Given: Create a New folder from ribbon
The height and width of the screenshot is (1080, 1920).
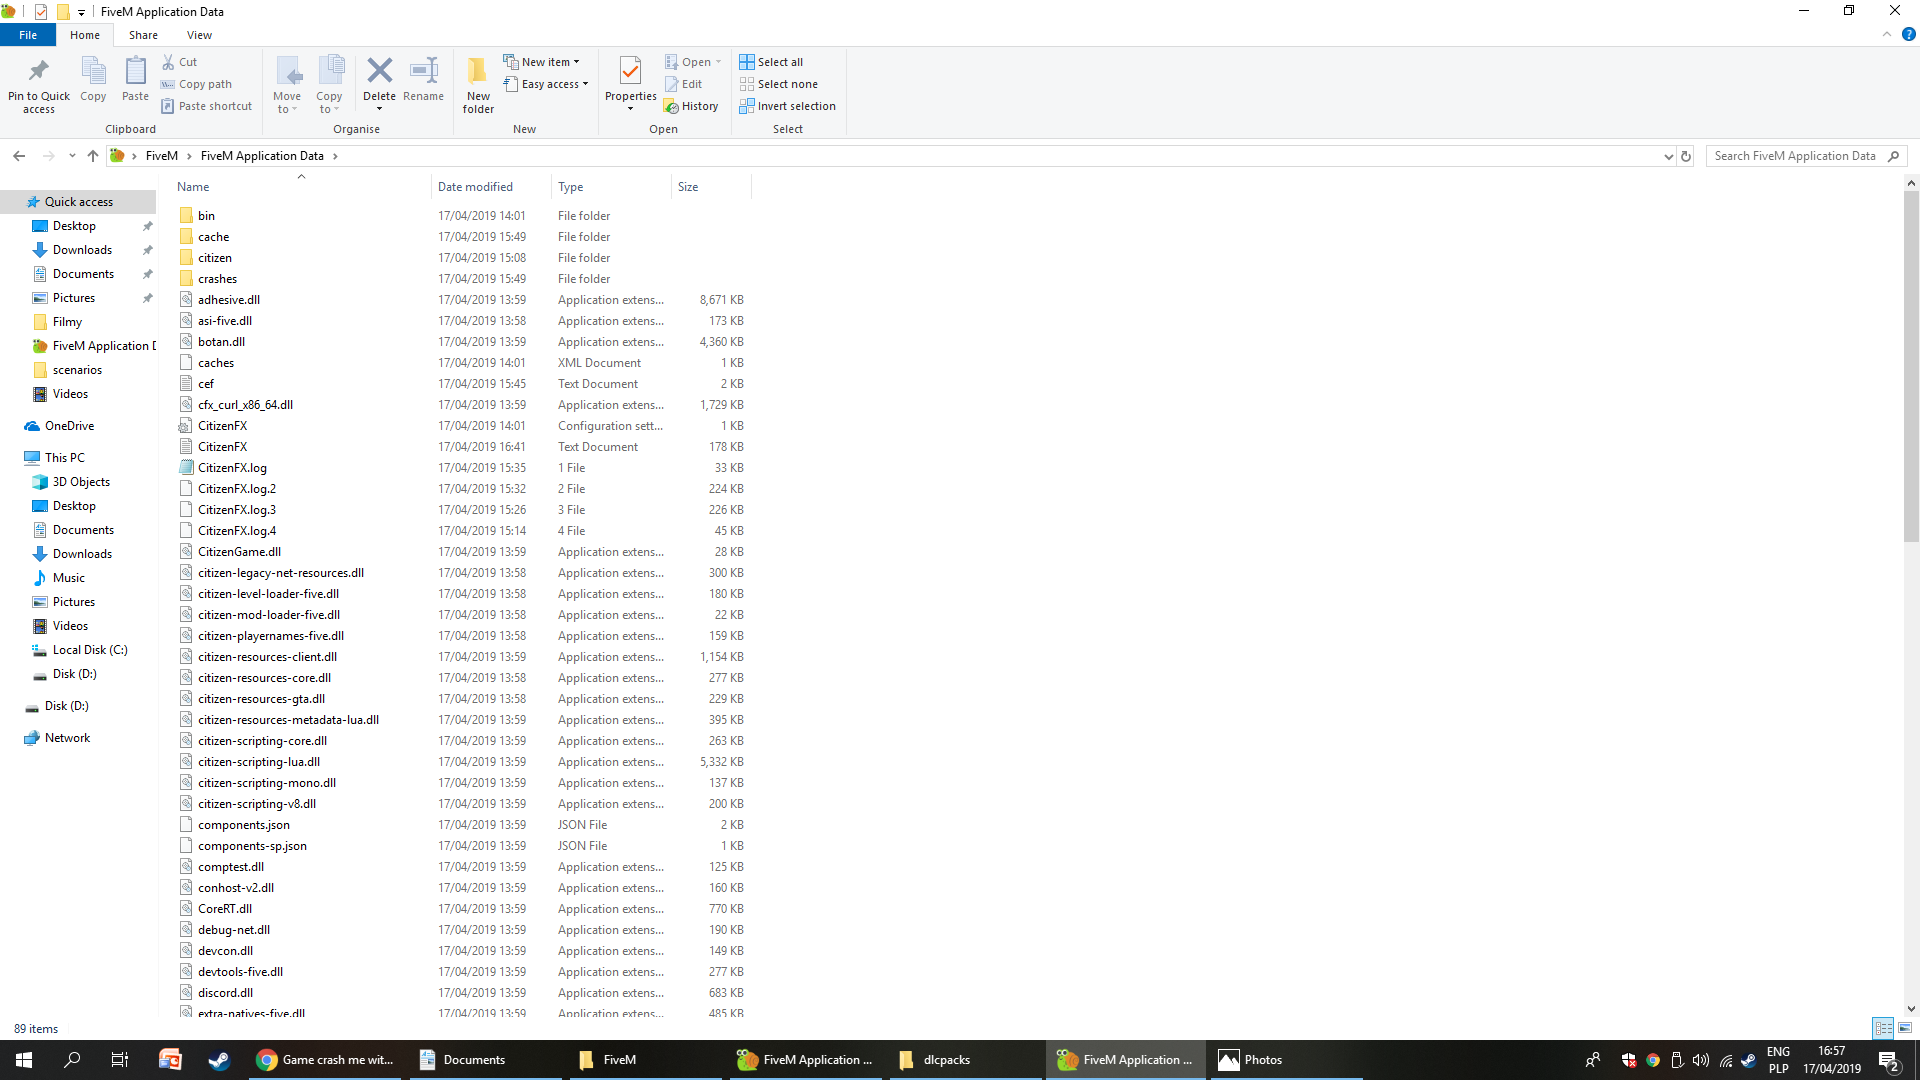Looking at the screenshot, I should pos(478,85).
